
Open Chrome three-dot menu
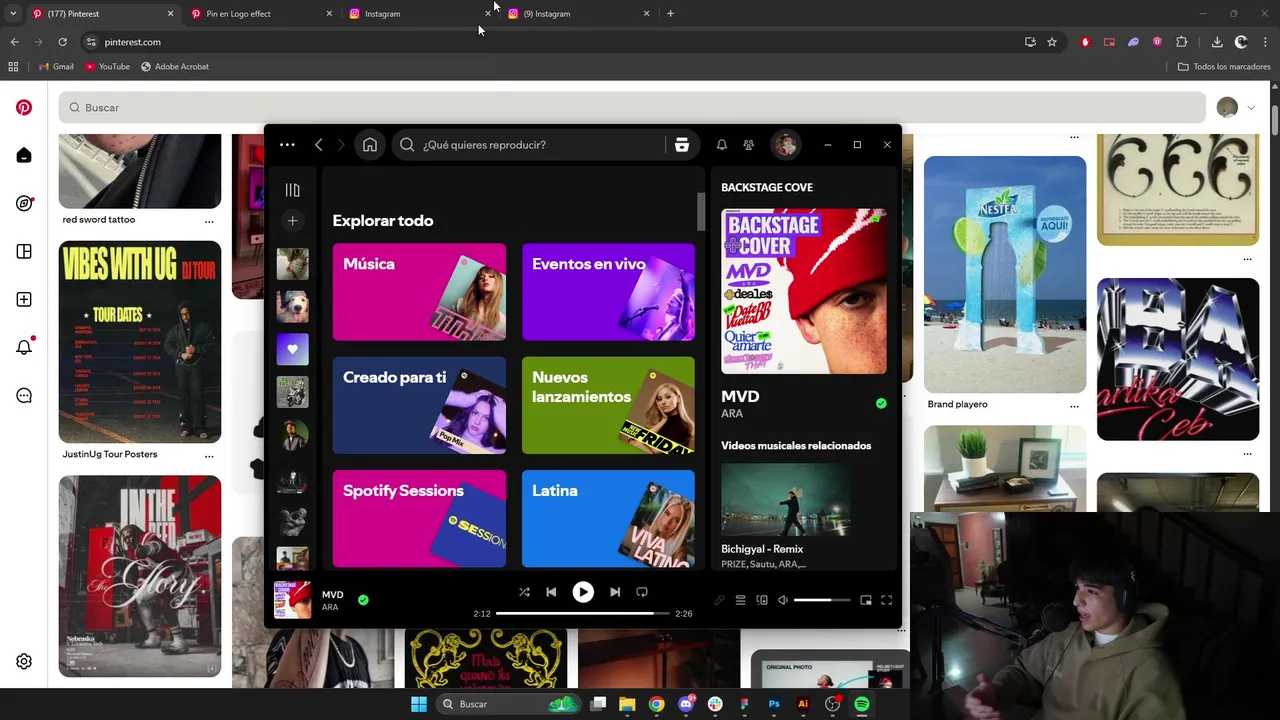[1266, 42]
